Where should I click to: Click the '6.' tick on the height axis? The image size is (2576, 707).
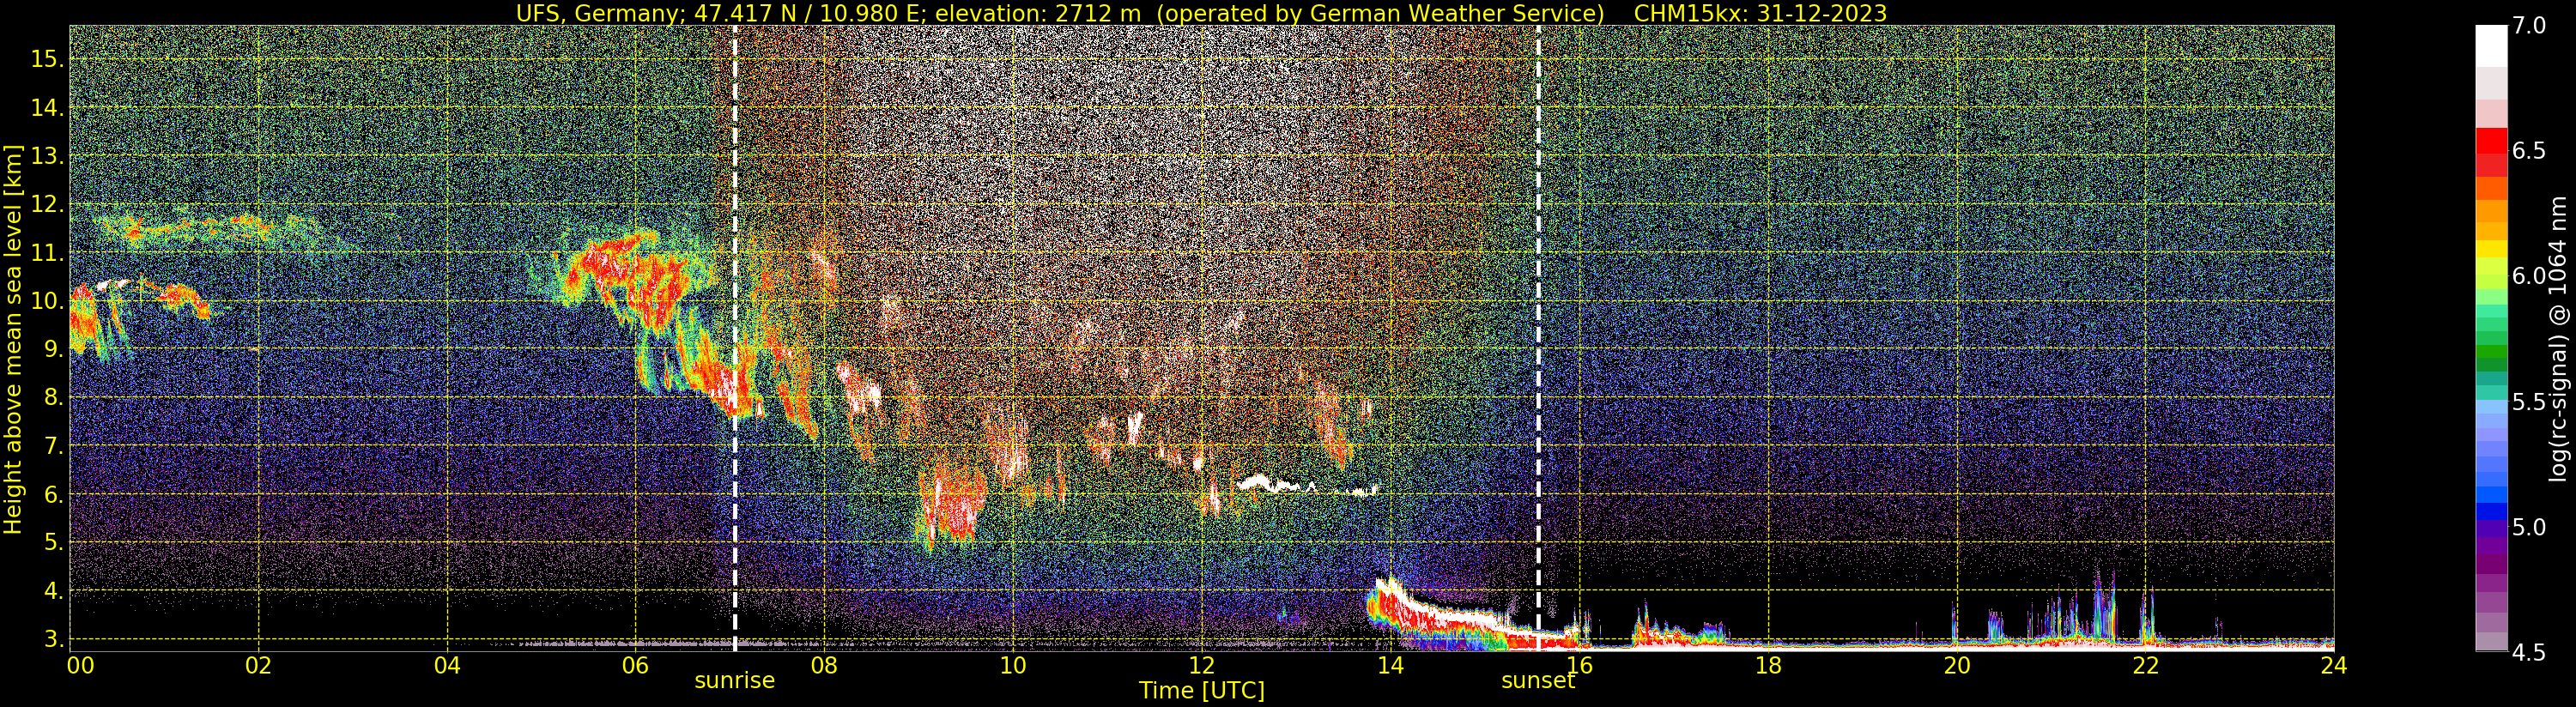(x=54, y=494)
